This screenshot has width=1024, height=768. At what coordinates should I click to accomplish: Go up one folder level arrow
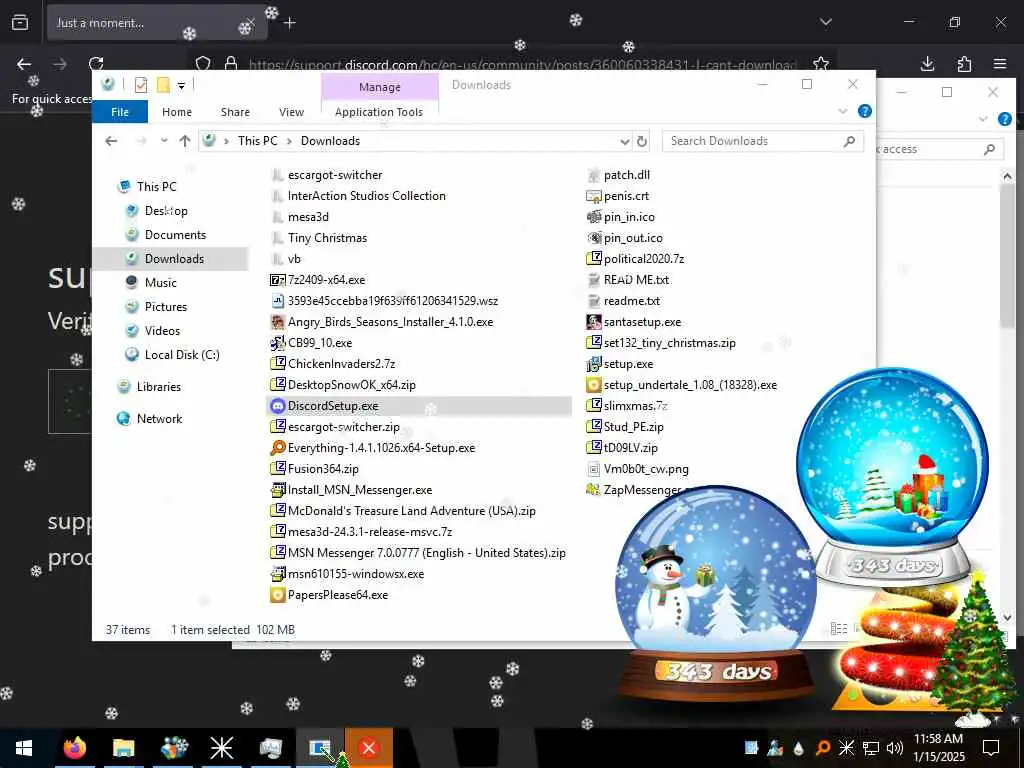coord(185,141)
